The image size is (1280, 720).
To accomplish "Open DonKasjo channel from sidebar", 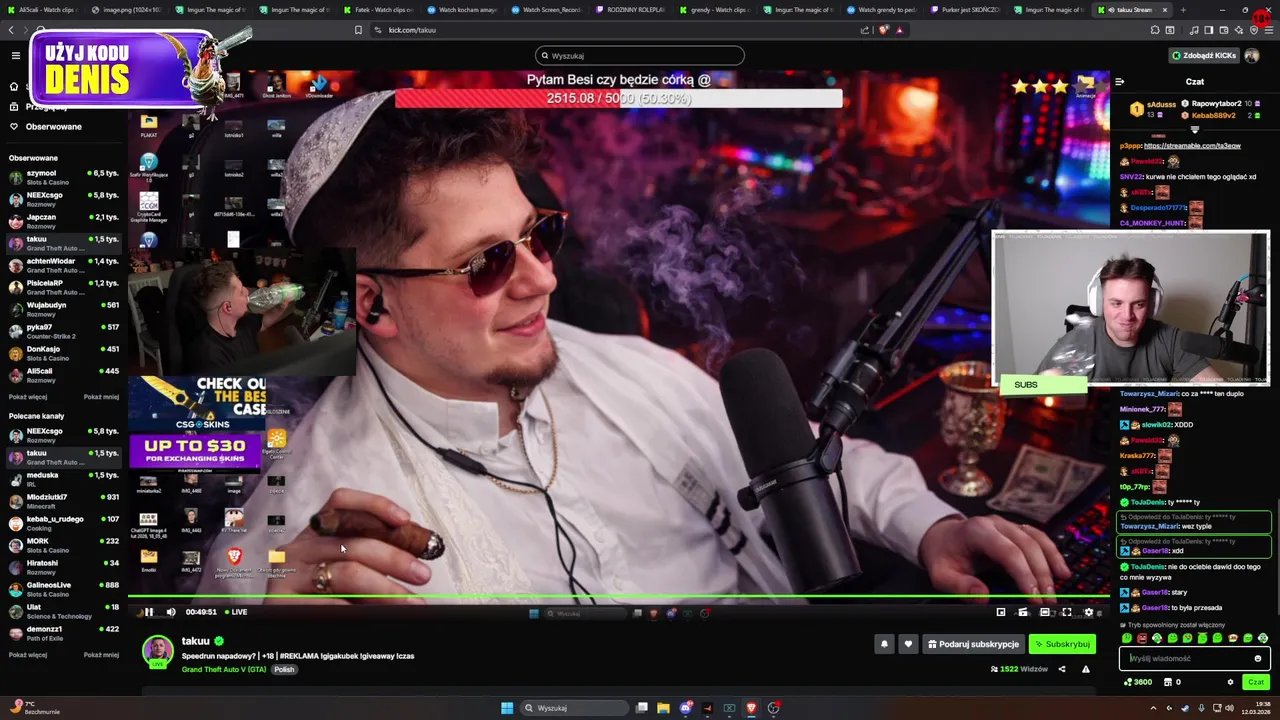I will (x=64, y=353).
